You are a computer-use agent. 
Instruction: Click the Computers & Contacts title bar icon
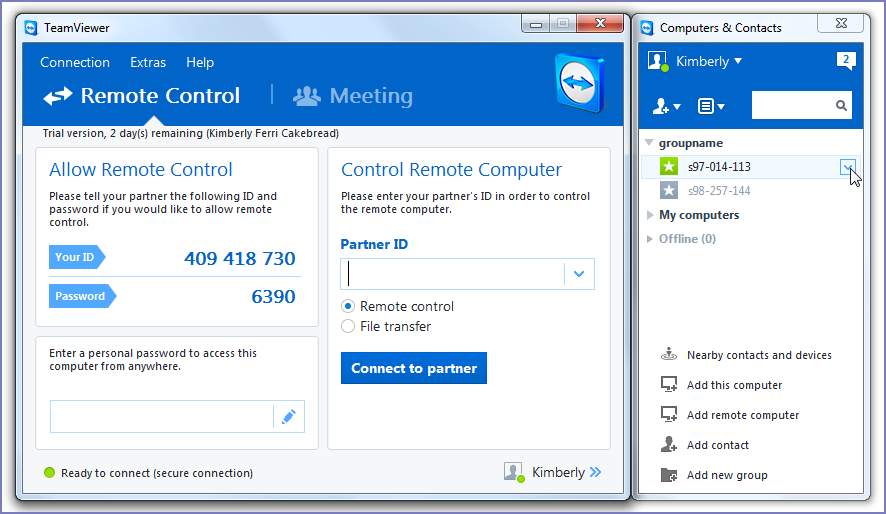coord(647,27)
